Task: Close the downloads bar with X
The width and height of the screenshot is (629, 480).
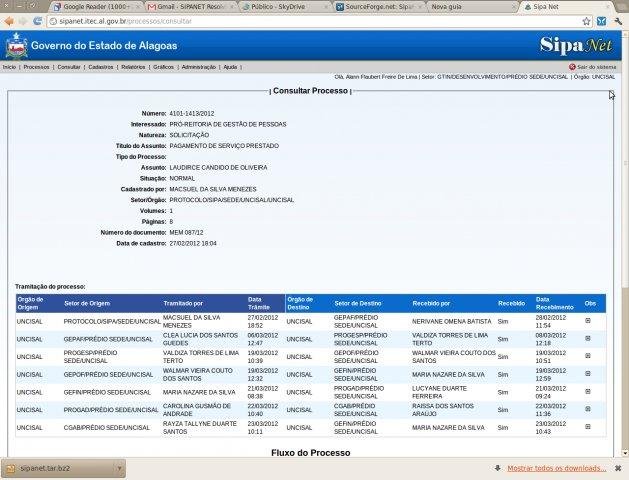Action: pyautogui.click(x=618, y=468)
